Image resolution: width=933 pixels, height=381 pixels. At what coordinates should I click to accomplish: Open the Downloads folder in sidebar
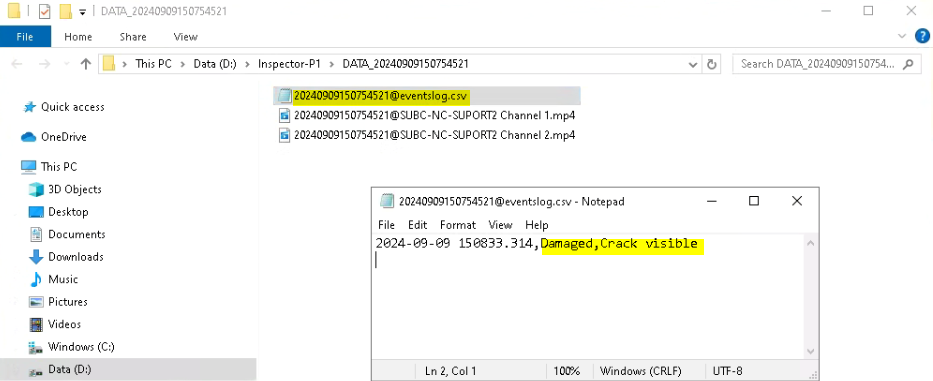point(66,257)
